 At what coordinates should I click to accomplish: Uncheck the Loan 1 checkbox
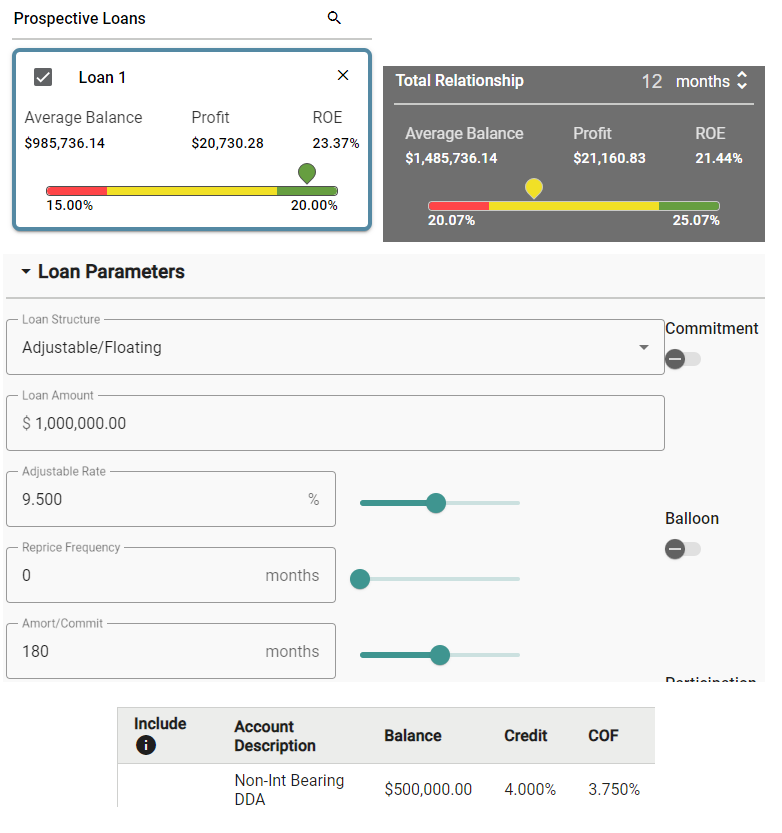coord(43,77)
